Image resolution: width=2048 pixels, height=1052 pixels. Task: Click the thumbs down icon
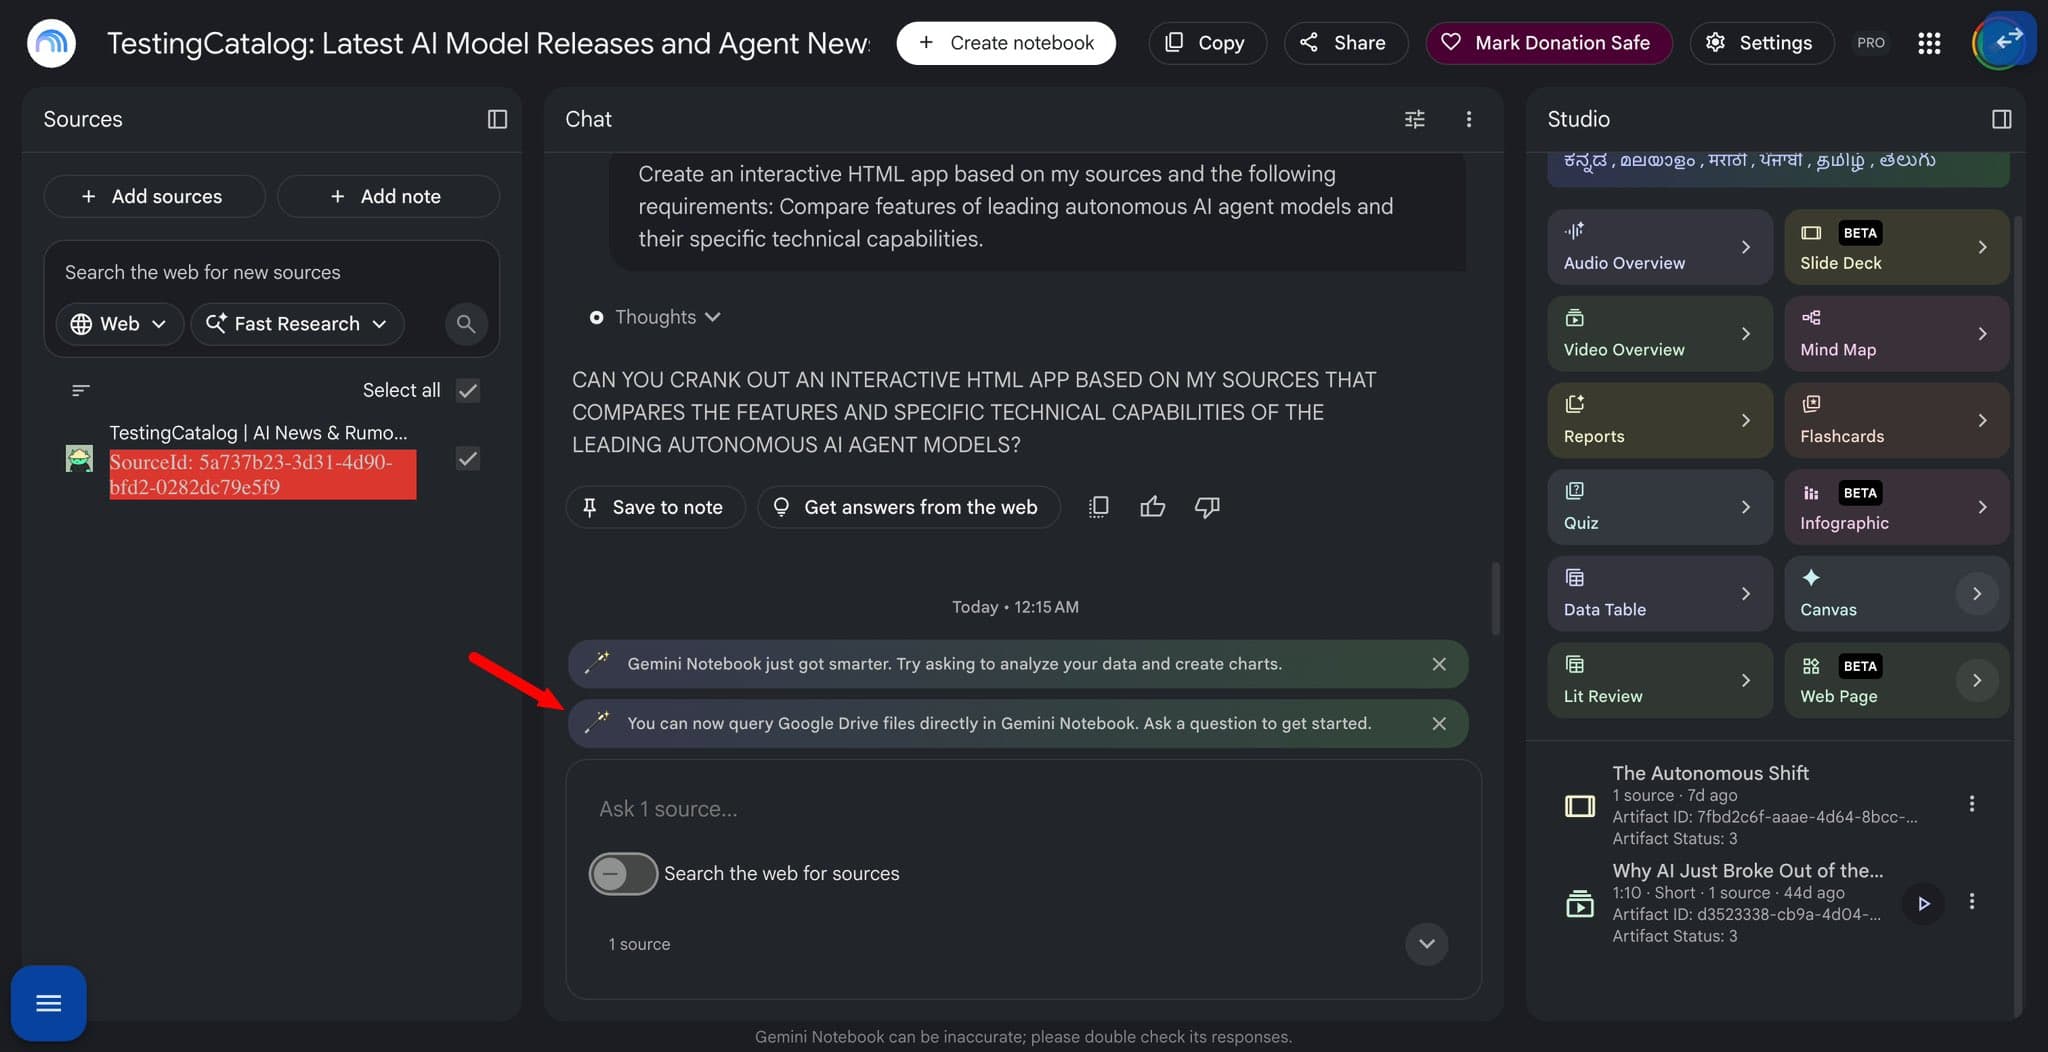pyautogui.click(x=1207, y=507)
